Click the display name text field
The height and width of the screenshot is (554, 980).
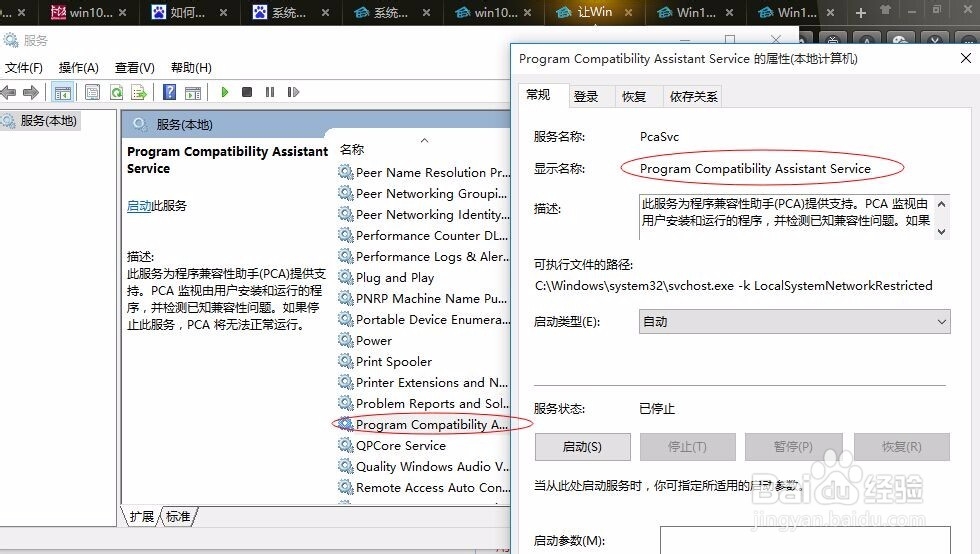click(x=755, y=168)
